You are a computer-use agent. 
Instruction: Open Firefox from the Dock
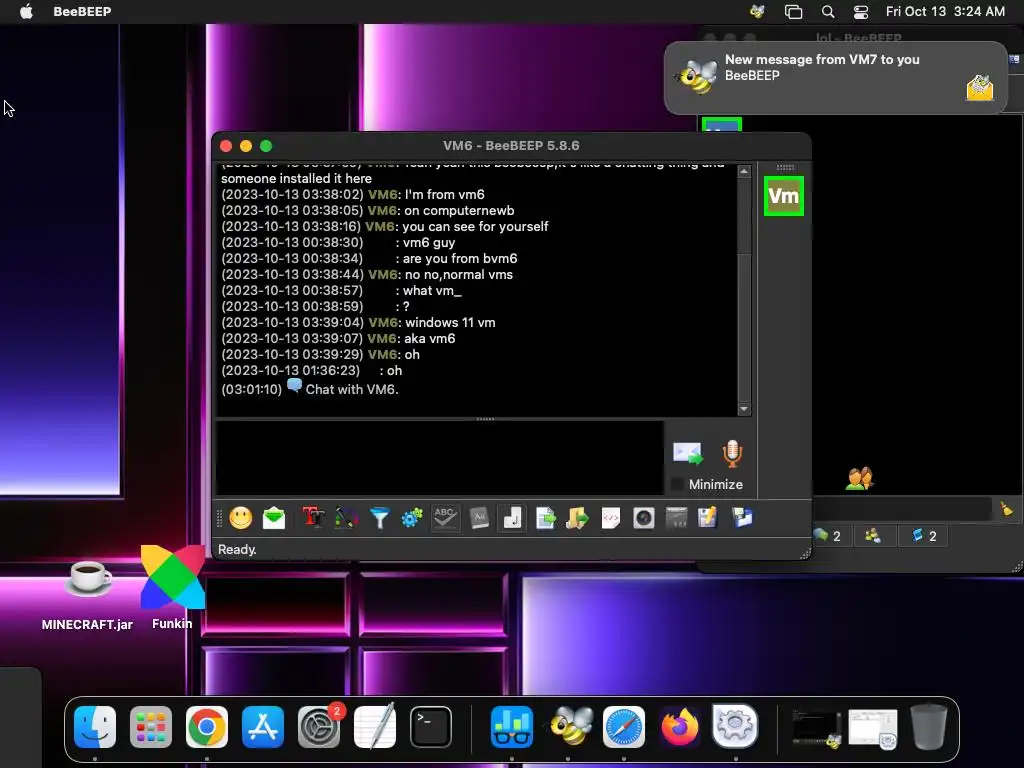pyautogui.click(x=680, y=727)
